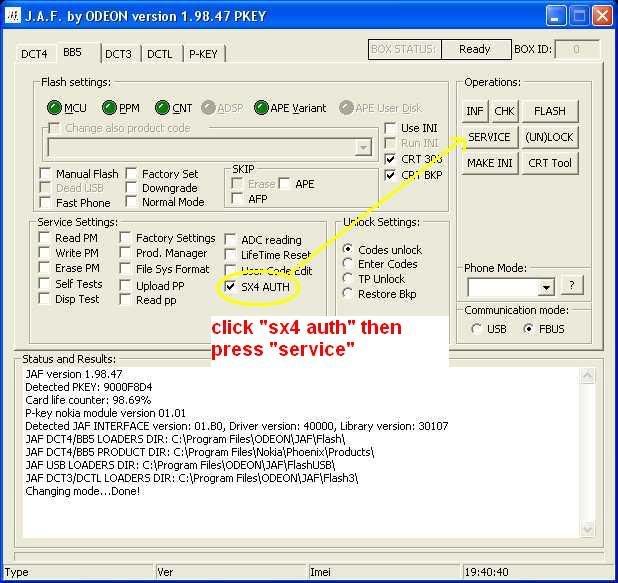This screenshot has width=618, height=583.
Task: Uncheck the CRT BKP checkbox
Action: pos(390,175)
